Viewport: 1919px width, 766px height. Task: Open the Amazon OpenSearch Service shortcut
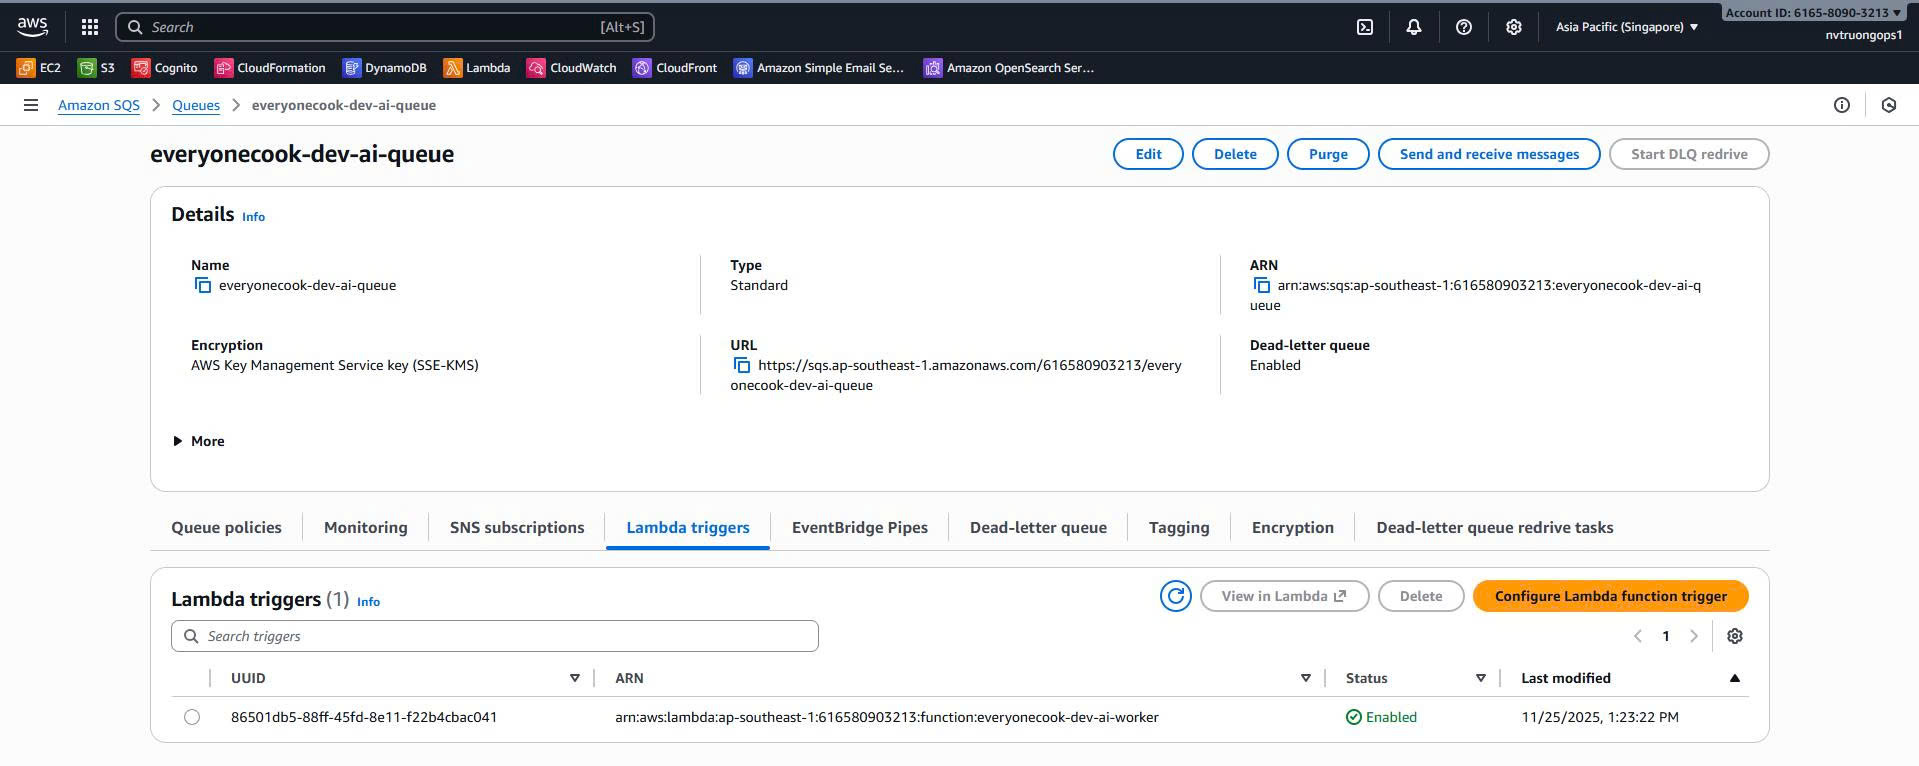[x=1009, y=68]
